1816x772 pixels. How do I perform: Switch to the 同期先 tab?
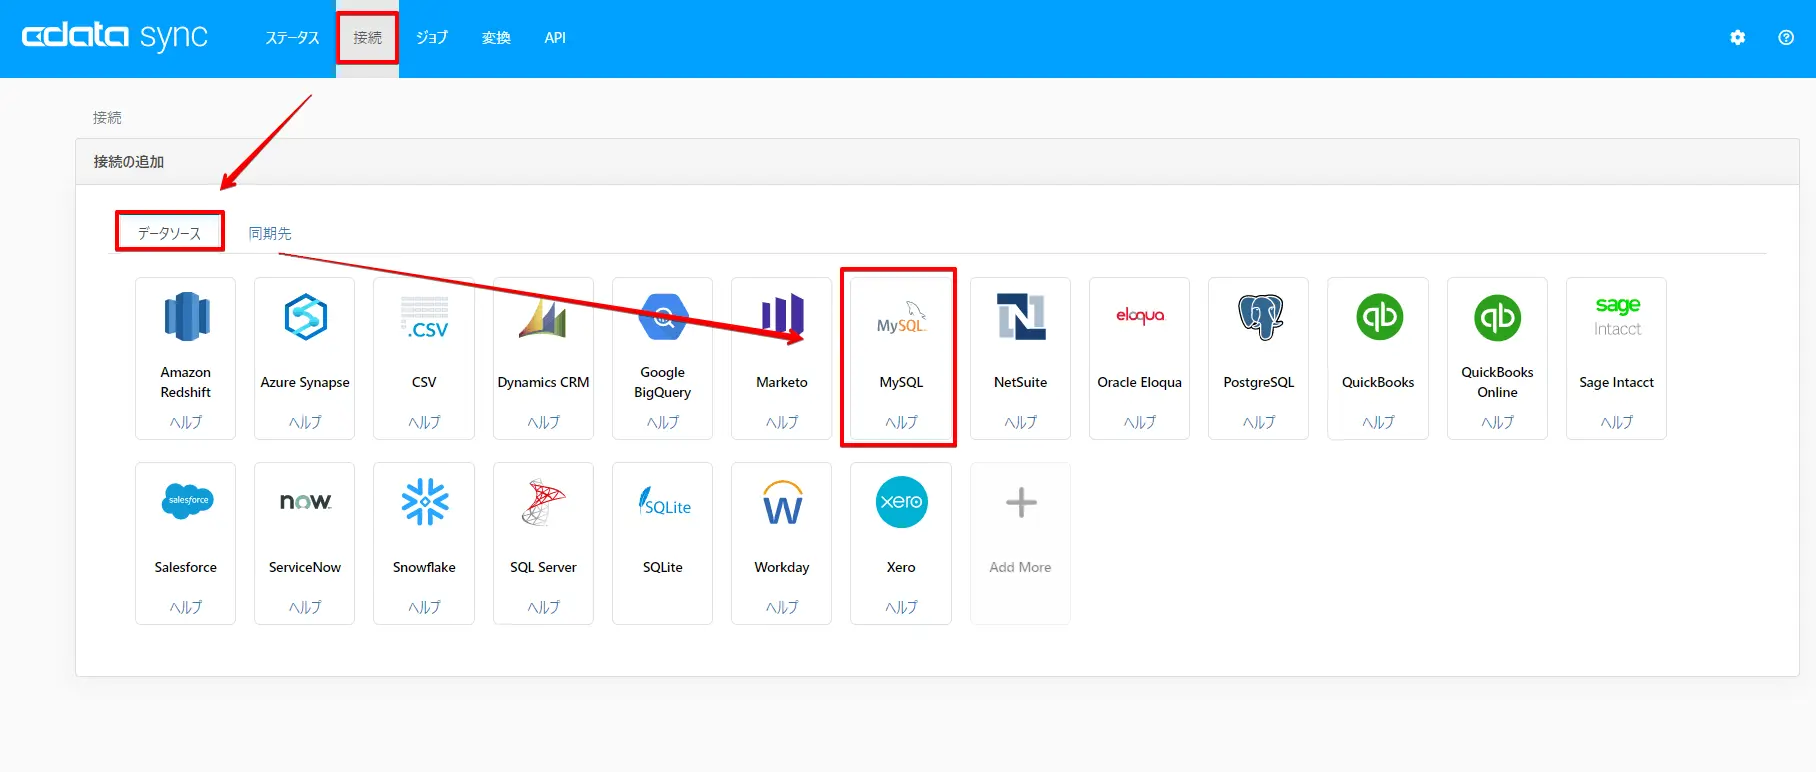pyautogui.click(x=270, y=233)
